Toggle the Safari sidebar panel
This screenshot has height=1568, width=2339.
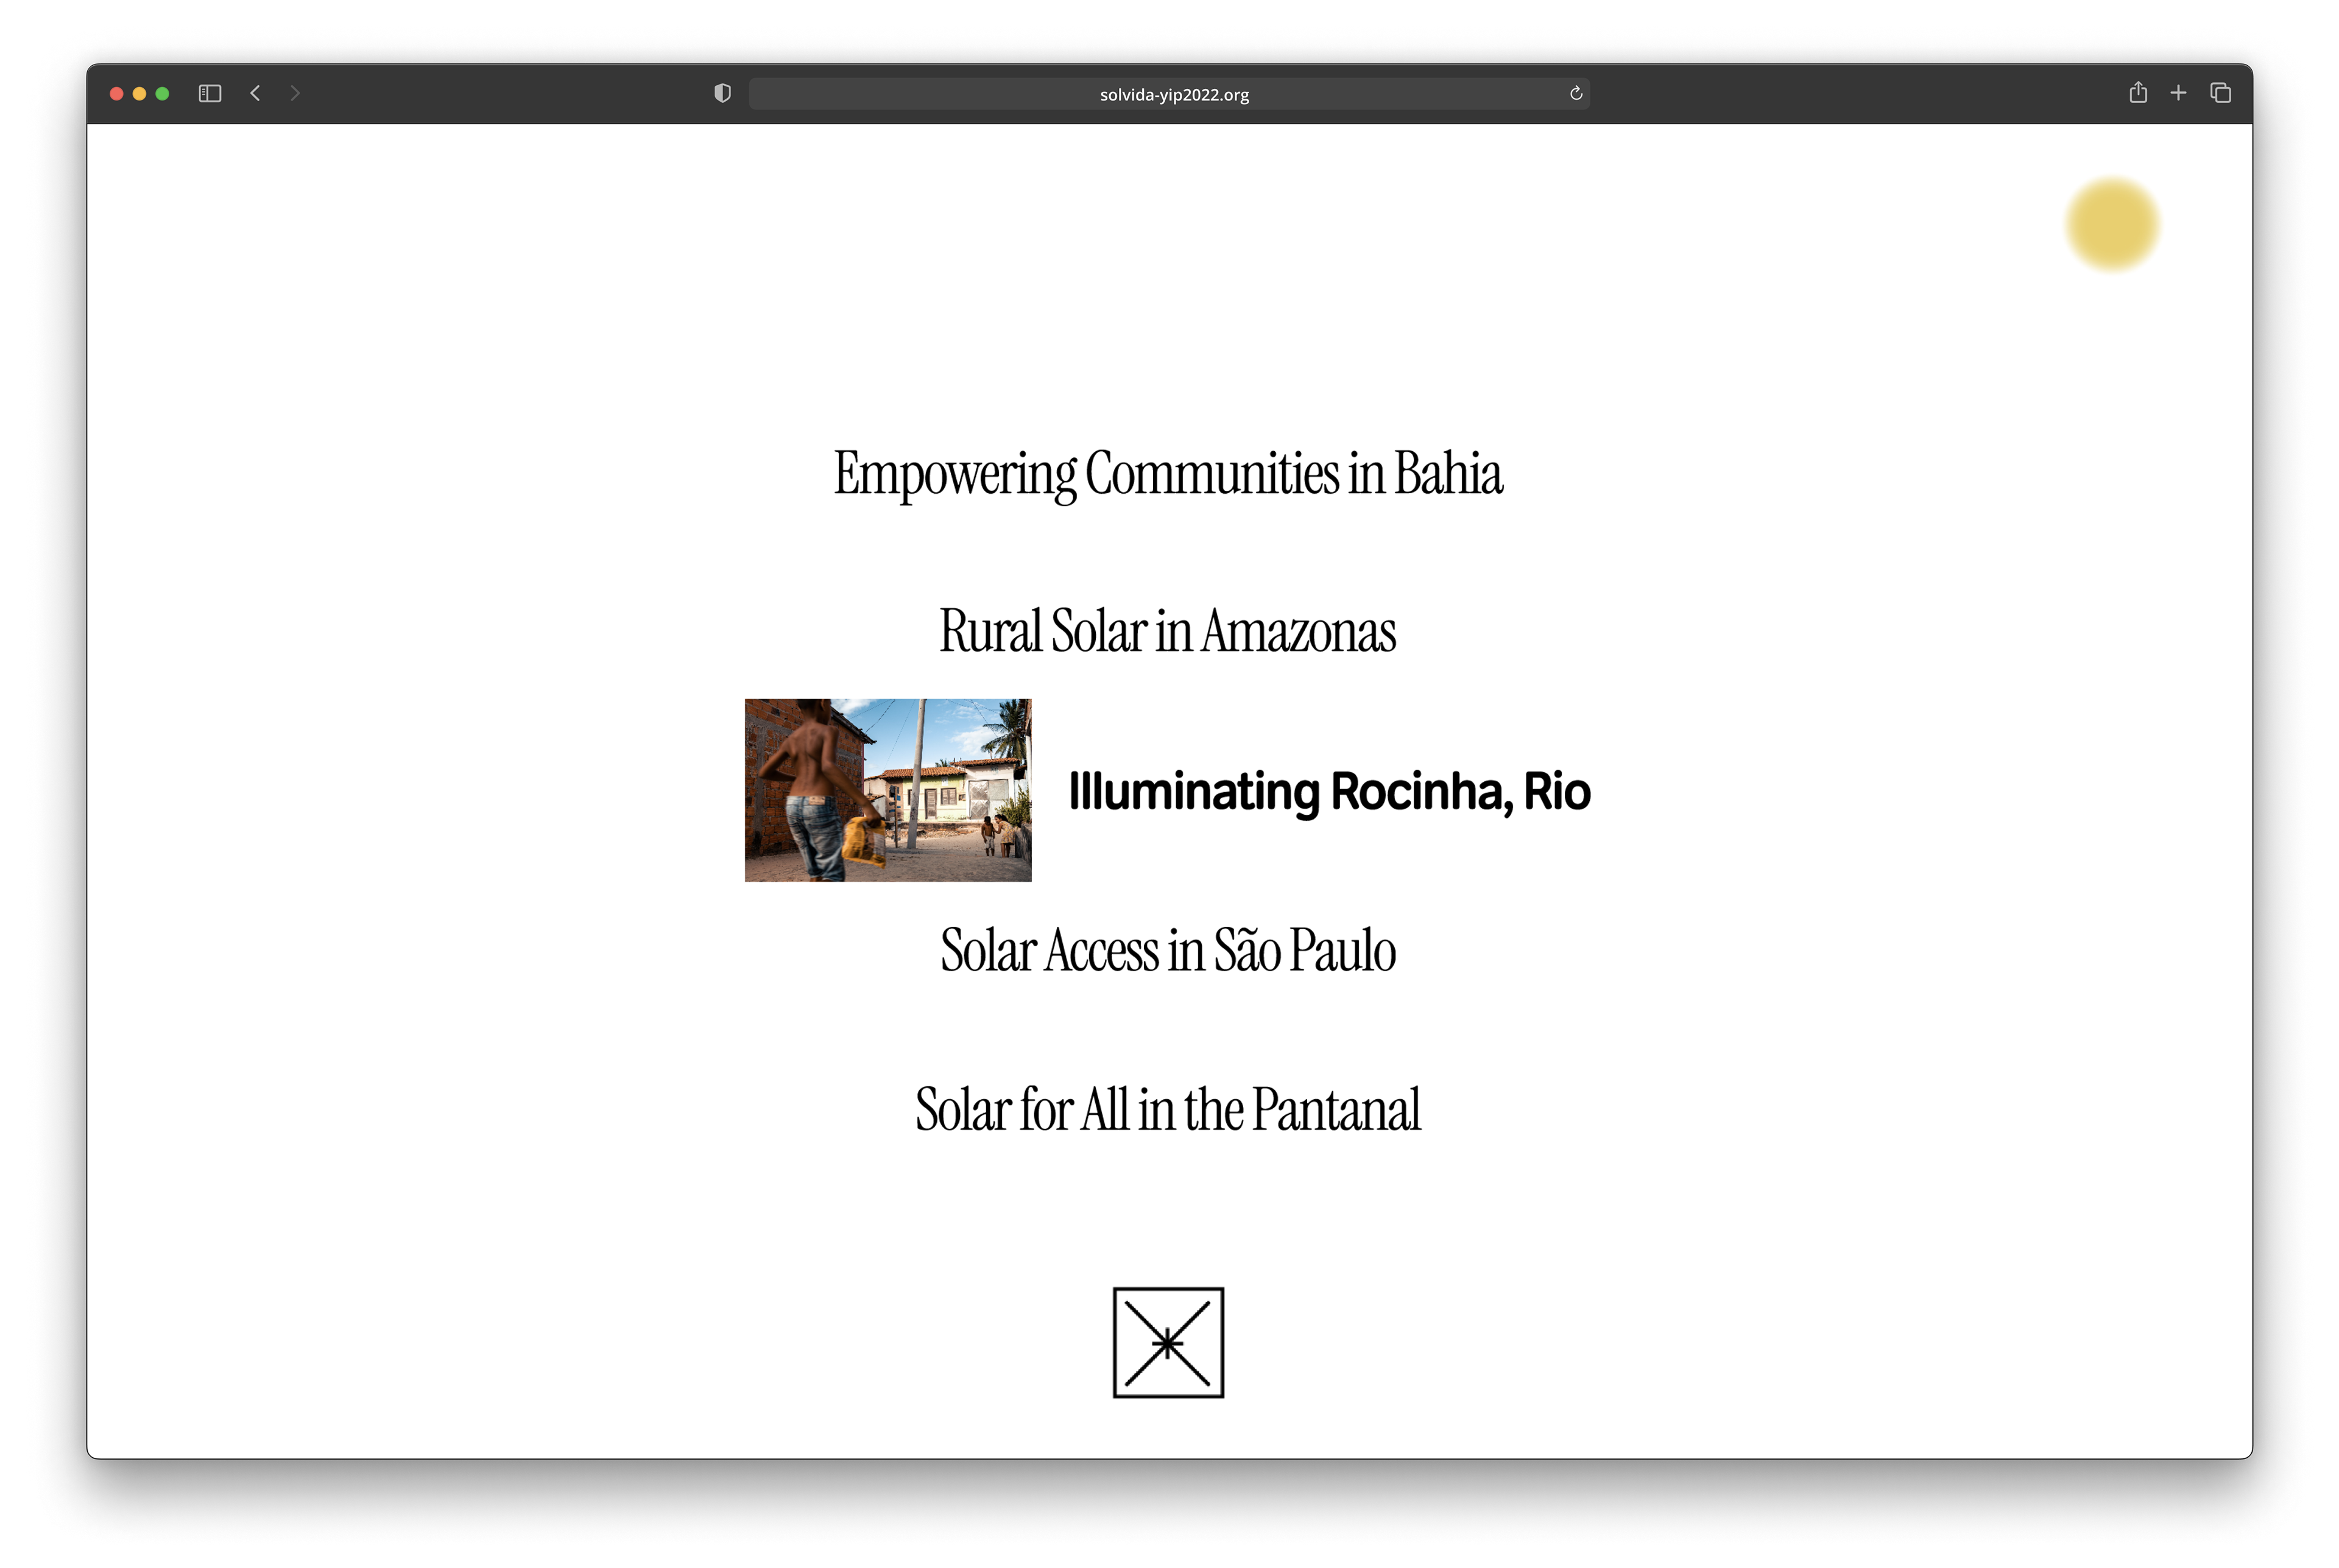coord(209,94)
